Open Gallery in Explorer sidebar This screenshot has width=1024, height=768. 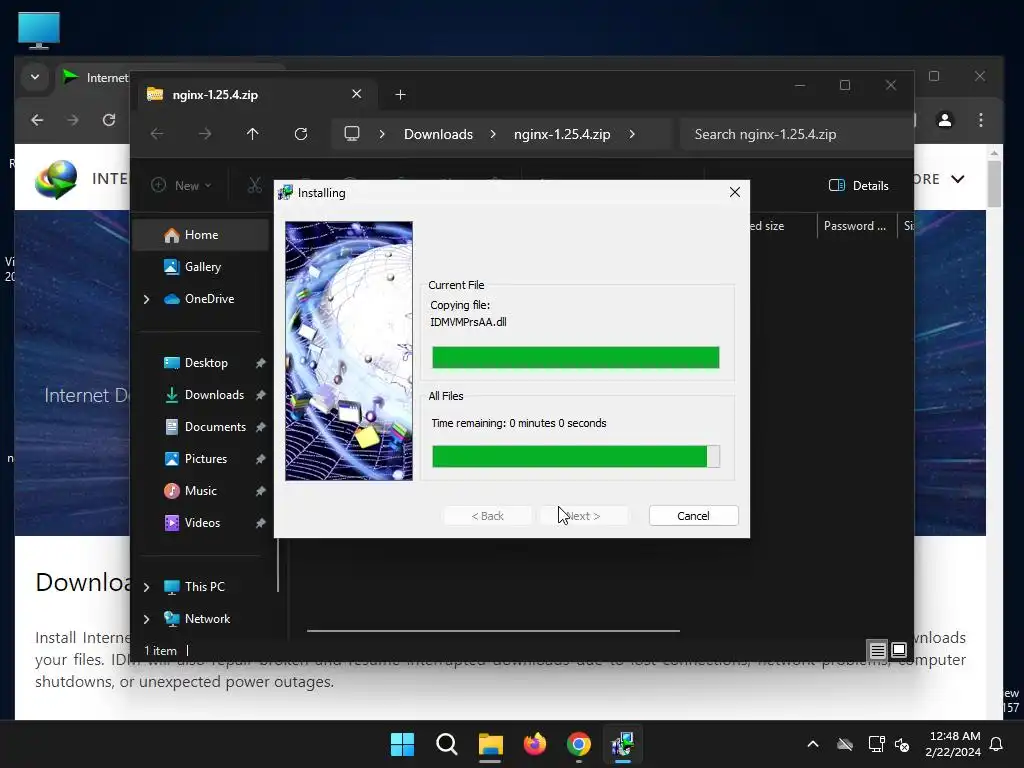[x=202, y=266]
